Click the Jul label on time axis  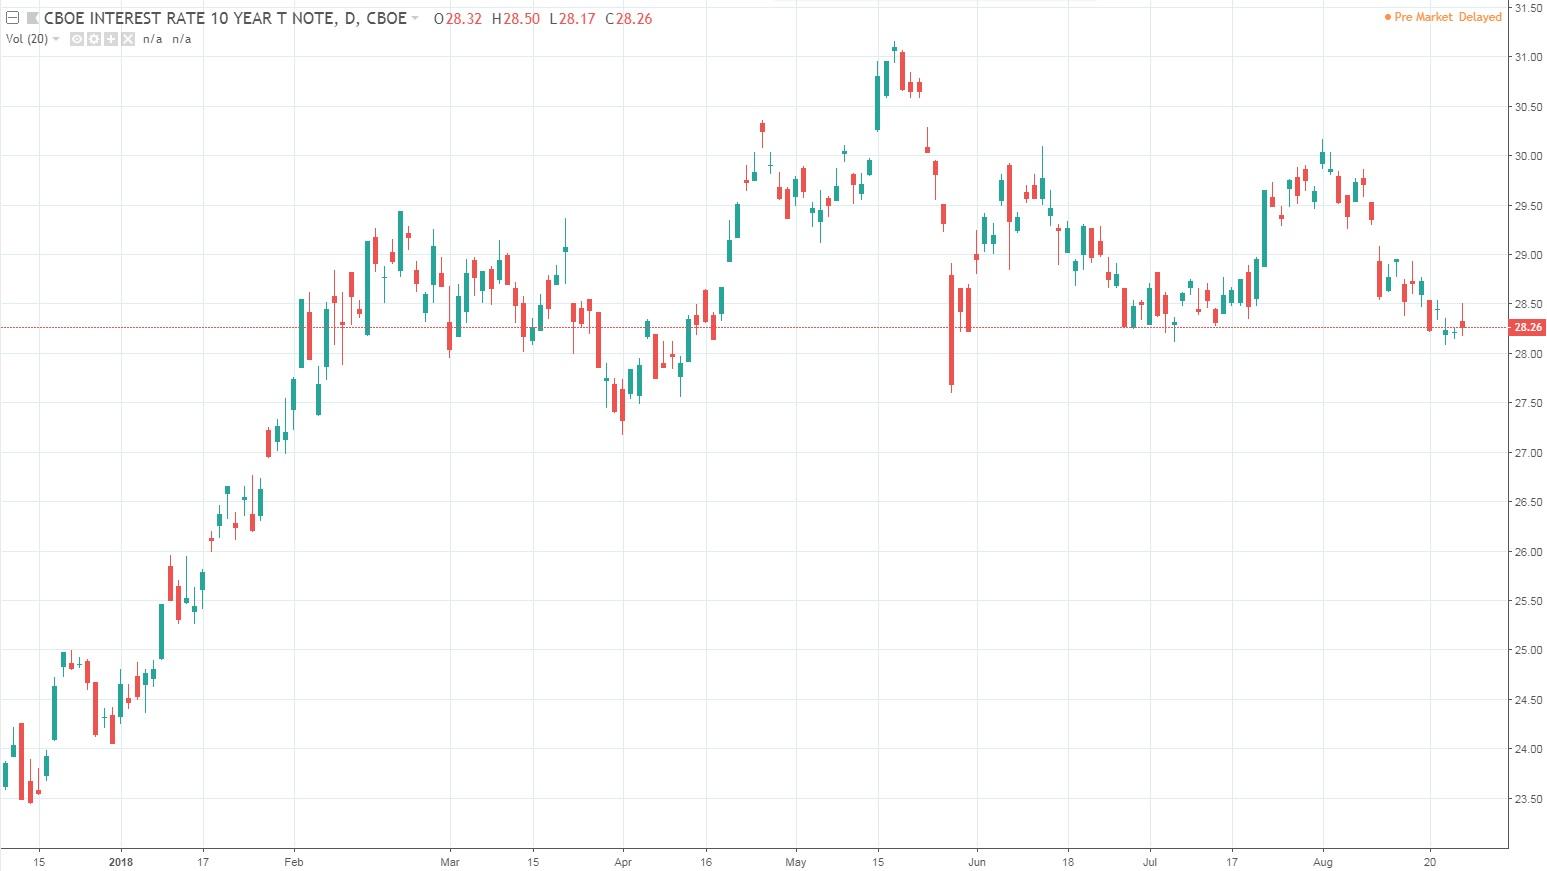[x=1149, y=861]
